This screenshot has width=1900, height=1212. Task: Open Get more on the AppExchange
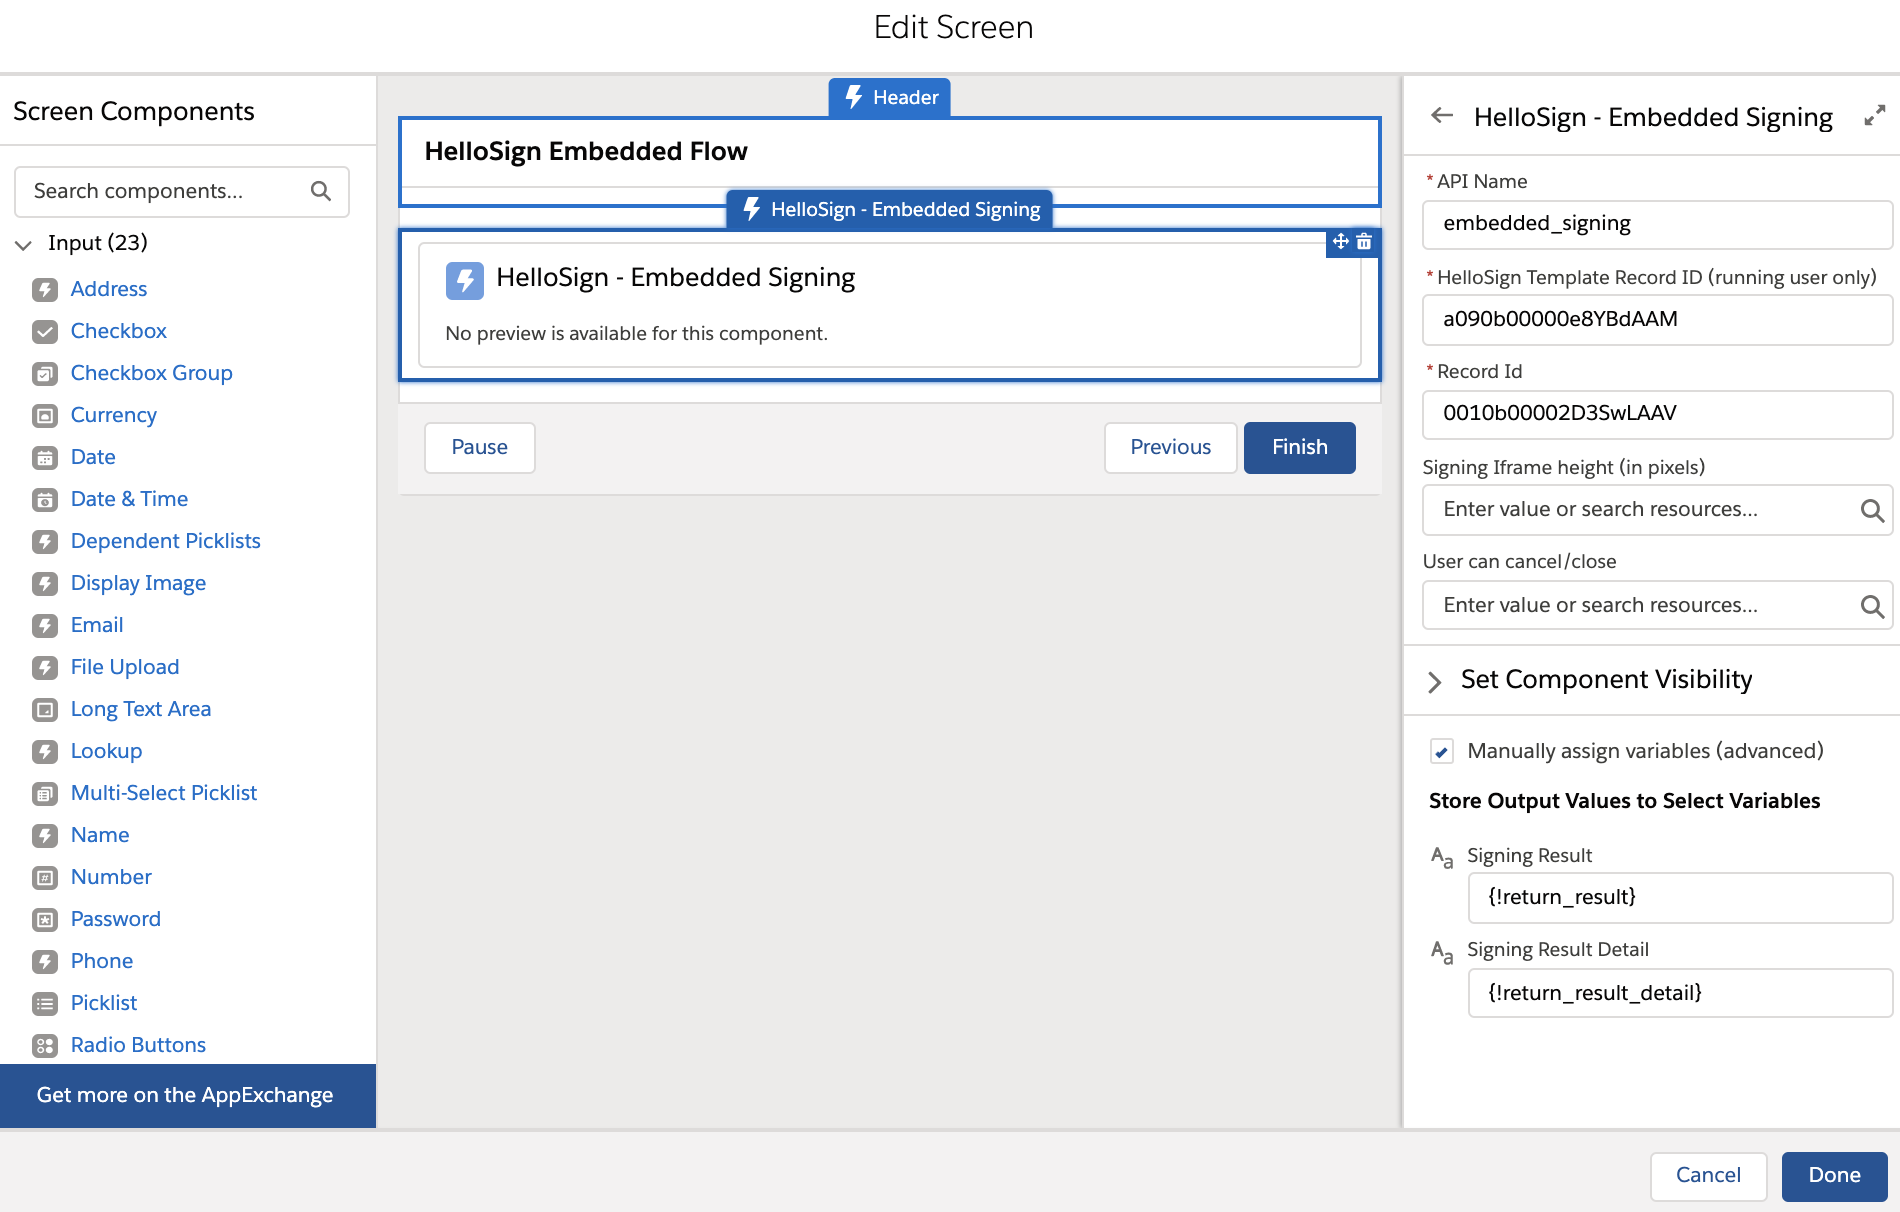[188, 1096]
